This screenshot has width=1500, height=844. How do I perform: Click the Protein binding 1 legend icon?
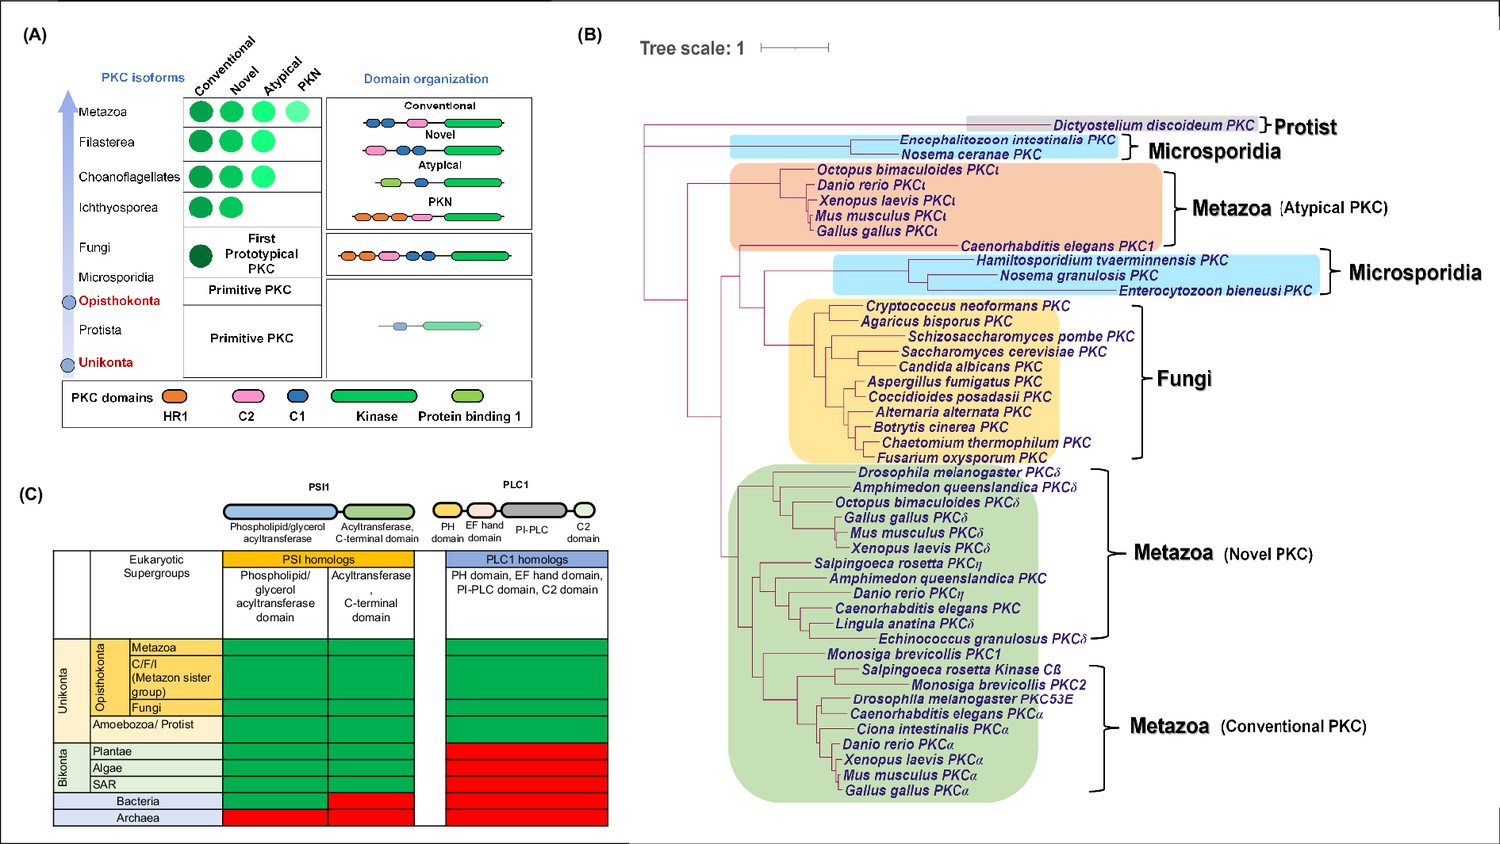click(x=467, y=397)
